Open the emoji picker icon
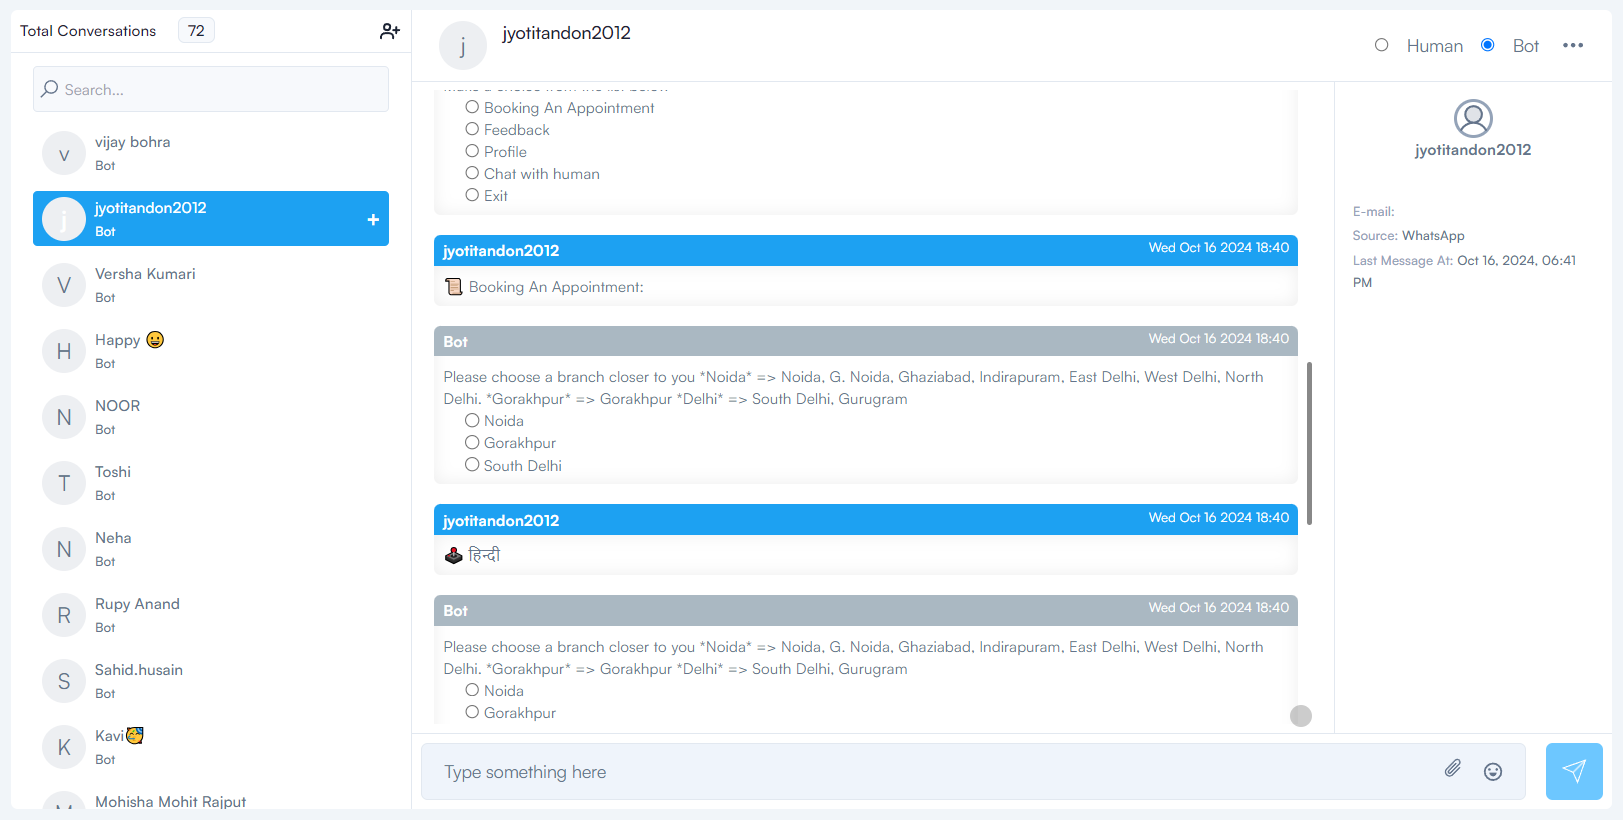This screenshot has width=1623, height=820. (x=1493, y=771)
